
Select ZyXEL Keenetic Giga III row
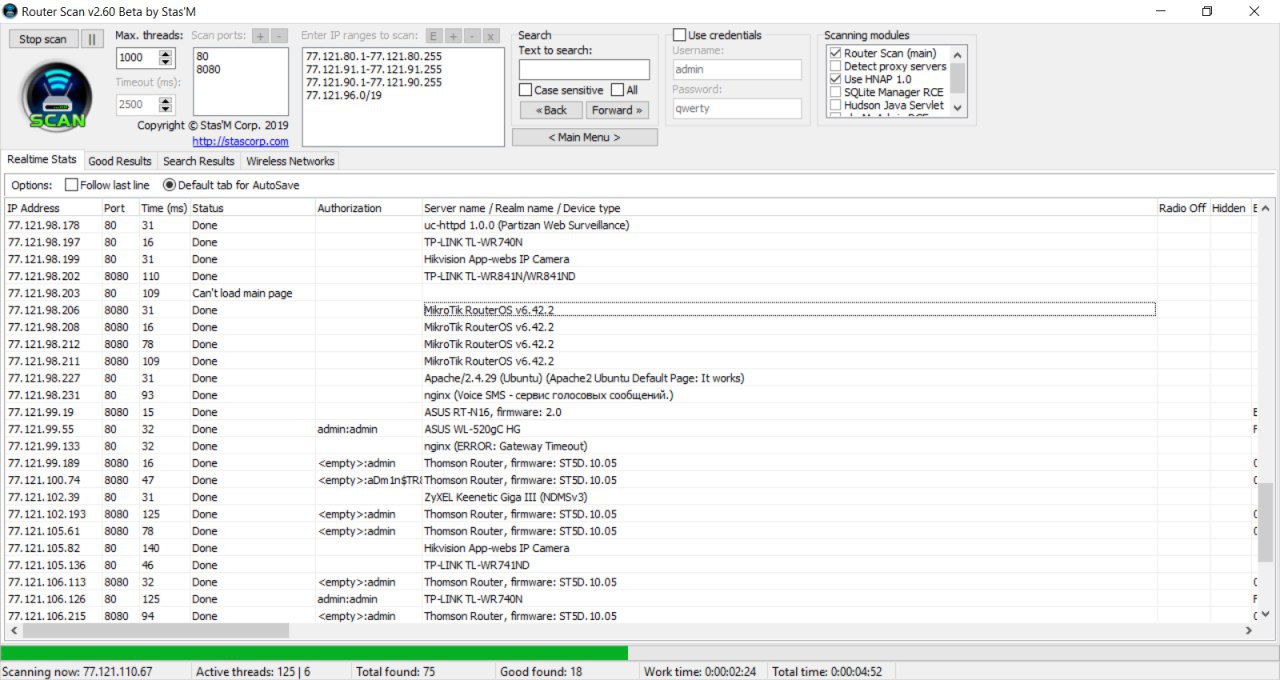click(x=630, y=497)
